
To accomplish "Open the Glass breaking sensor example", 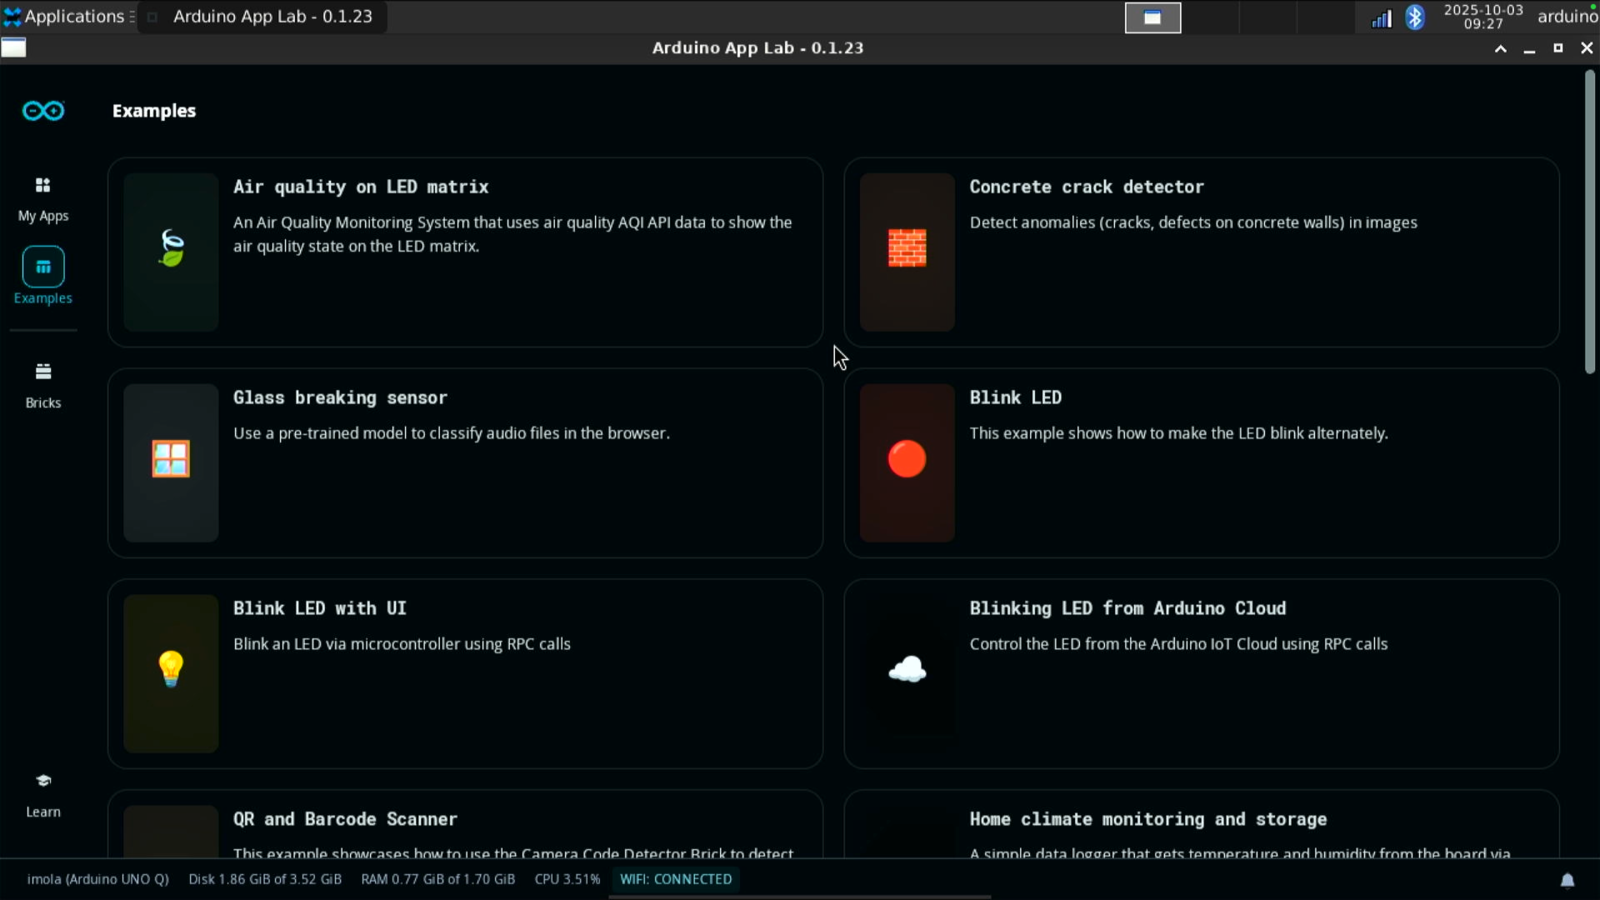I will (x=465, y=463).
